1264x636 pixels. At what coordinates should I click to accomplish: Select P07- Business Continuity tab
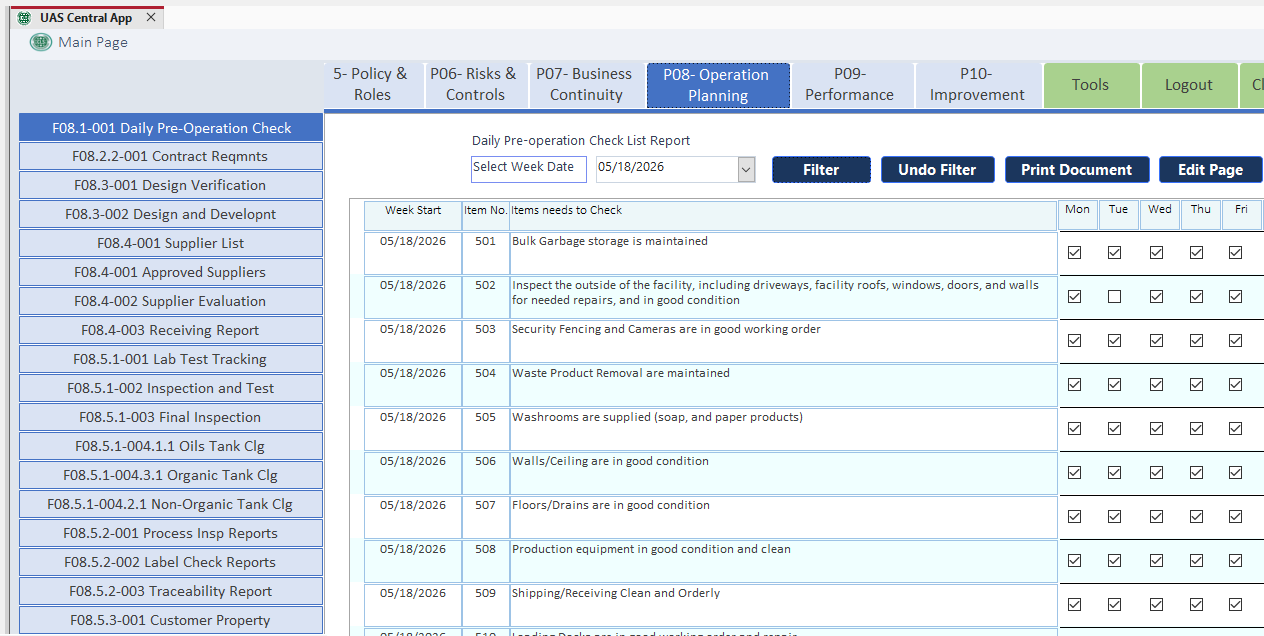point(585,85)
